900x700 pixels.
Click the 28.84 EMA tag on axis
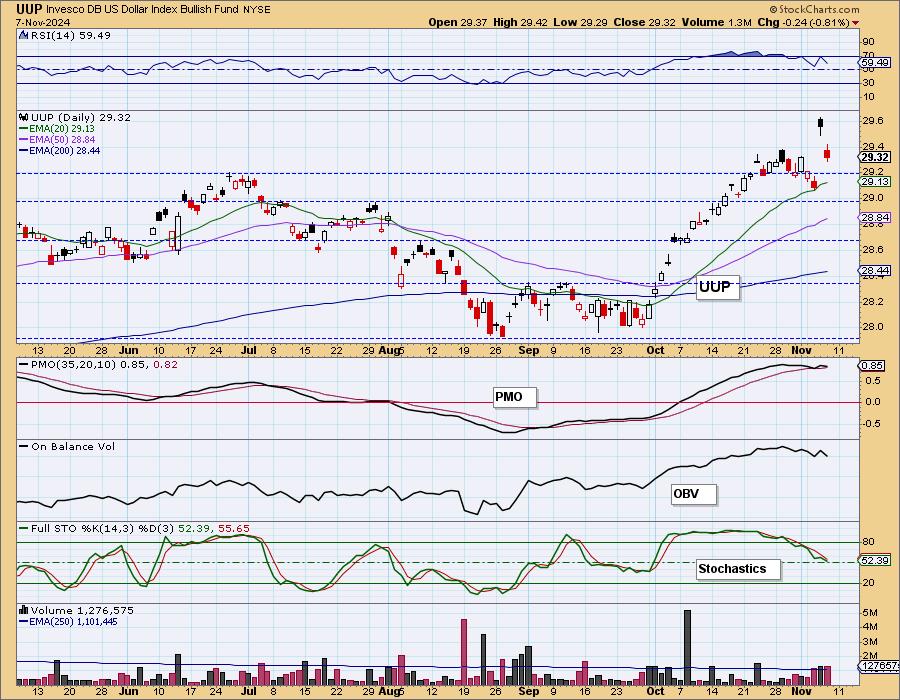(x=875, y=217)
